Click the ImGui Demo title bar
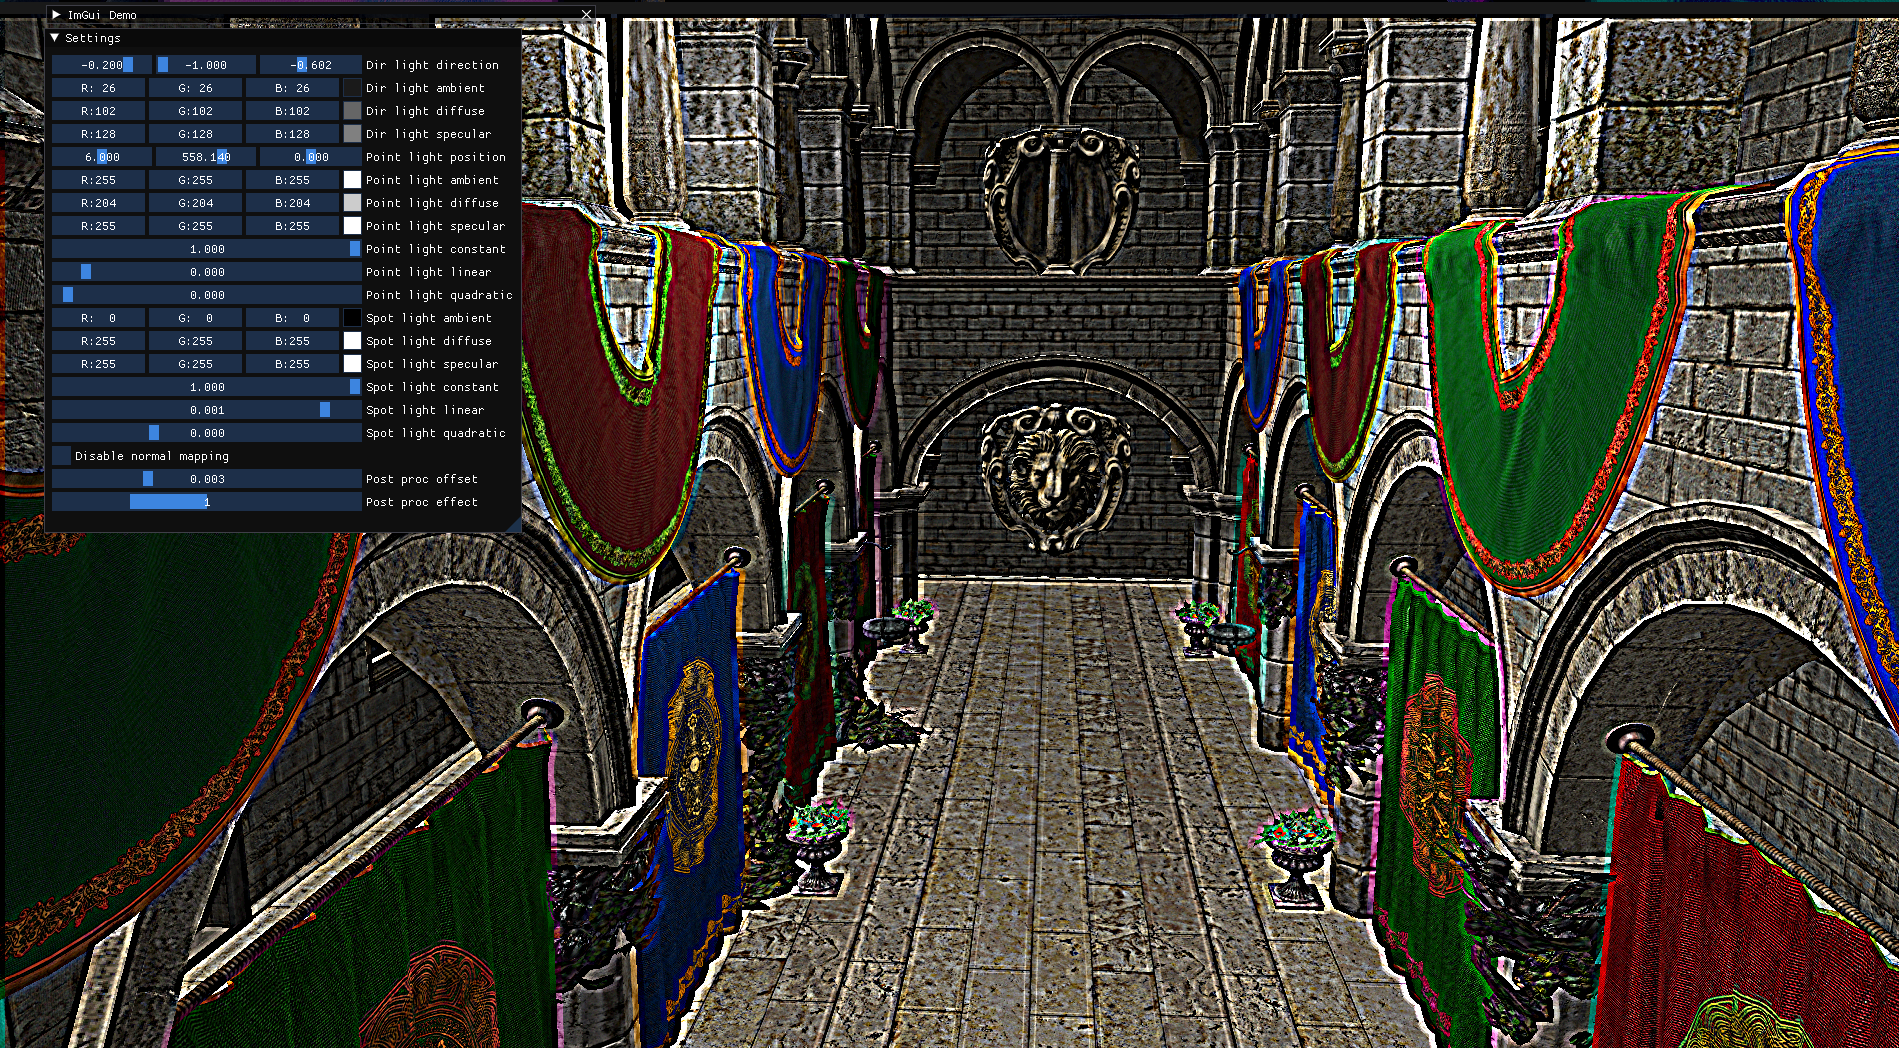Image resolution: width=1899 pixels, height=1048 pixels. click(320, 14)
